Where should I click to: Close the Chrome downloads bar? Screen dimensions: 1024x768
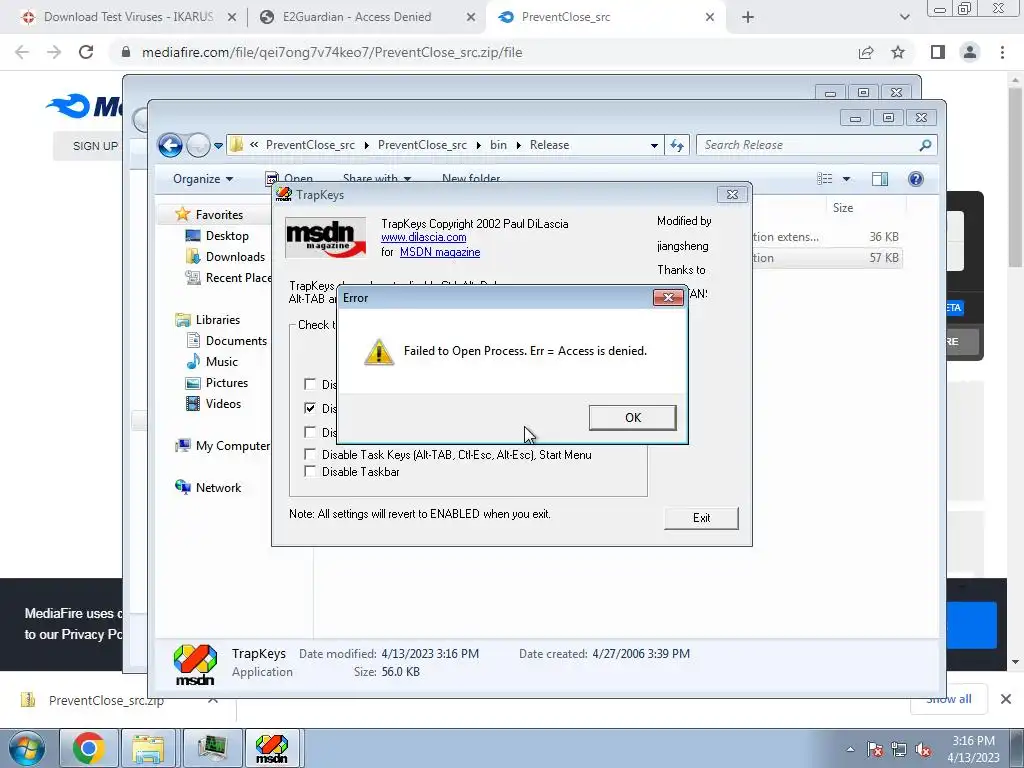pyautogui.click(x=1006, y=699)
